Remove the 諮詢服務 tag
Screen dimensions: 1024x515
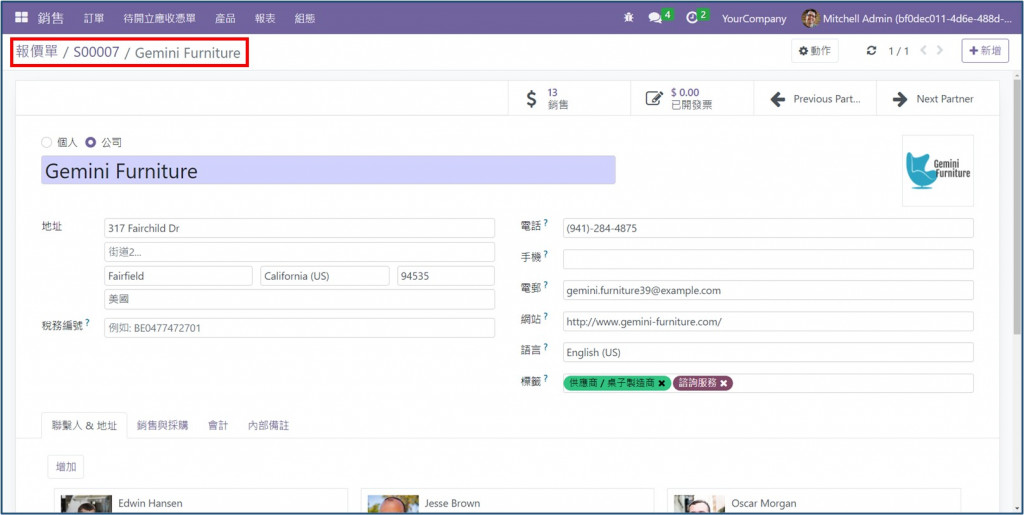coord(724,383)
